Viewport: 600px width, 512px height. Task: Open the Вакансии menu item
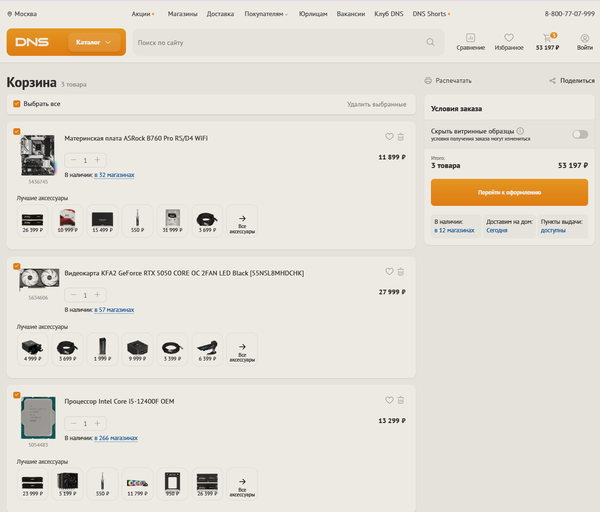pos(351,14)
